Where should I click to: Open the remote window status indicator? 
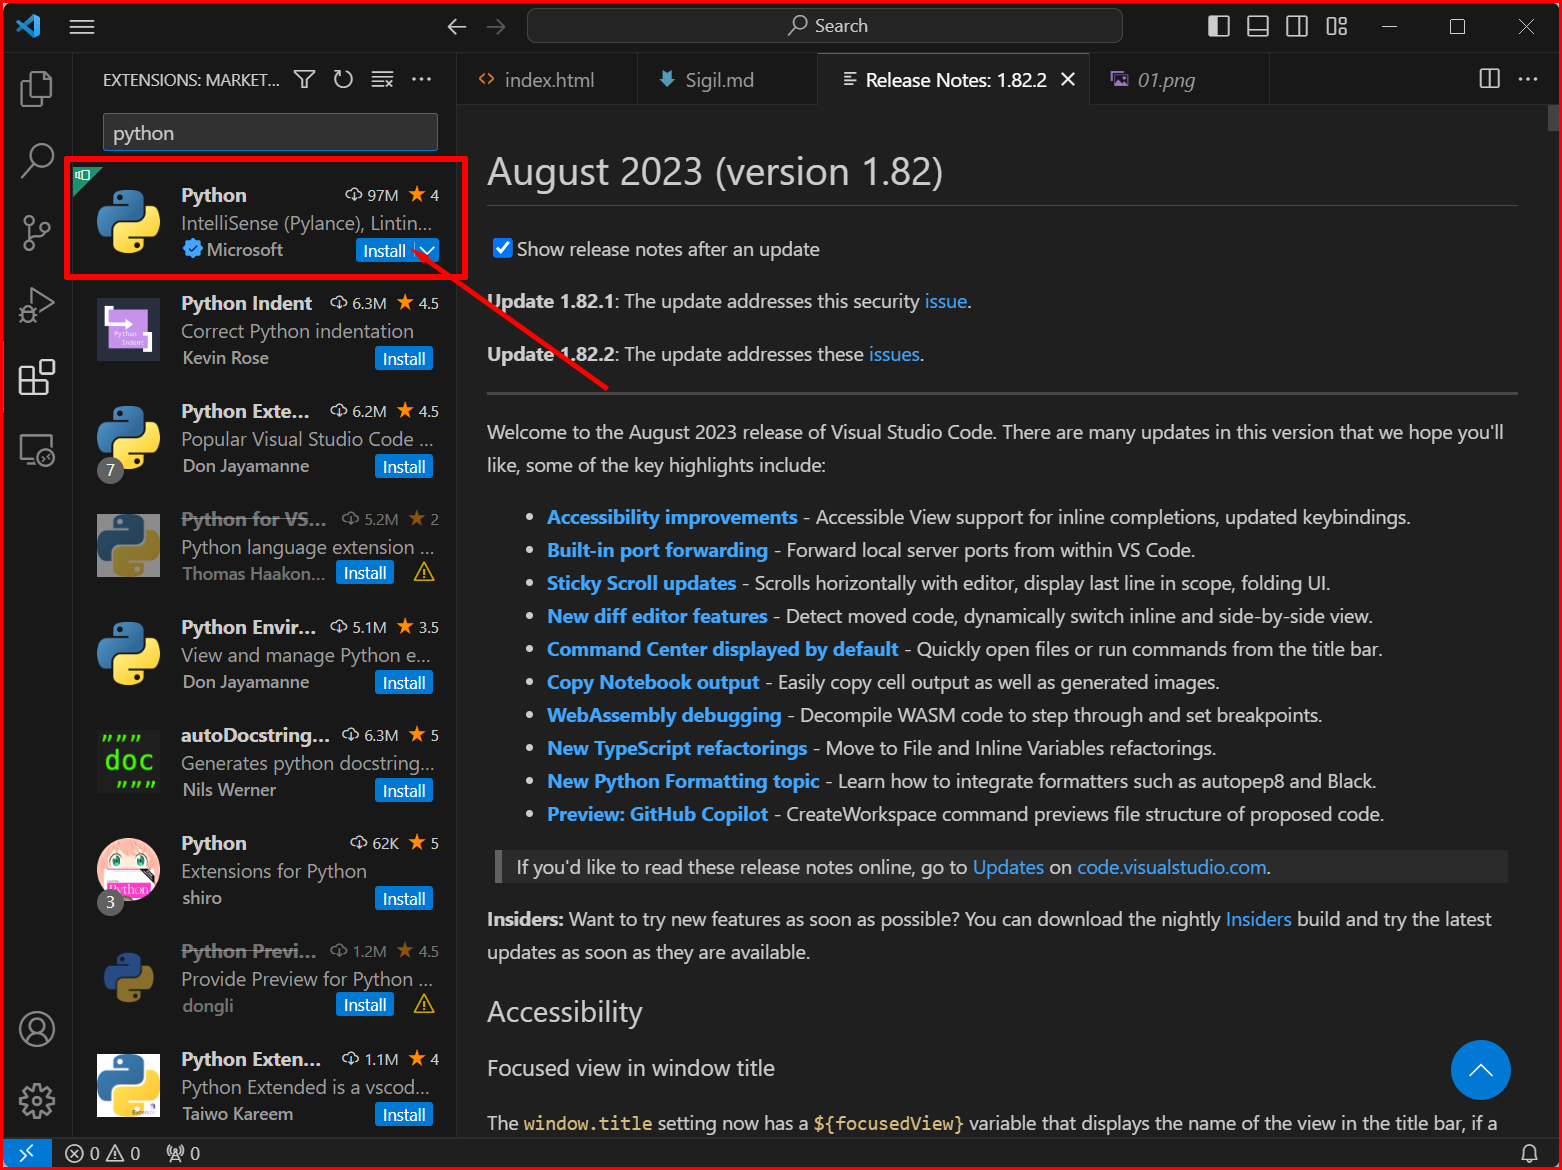(27, 1153)
